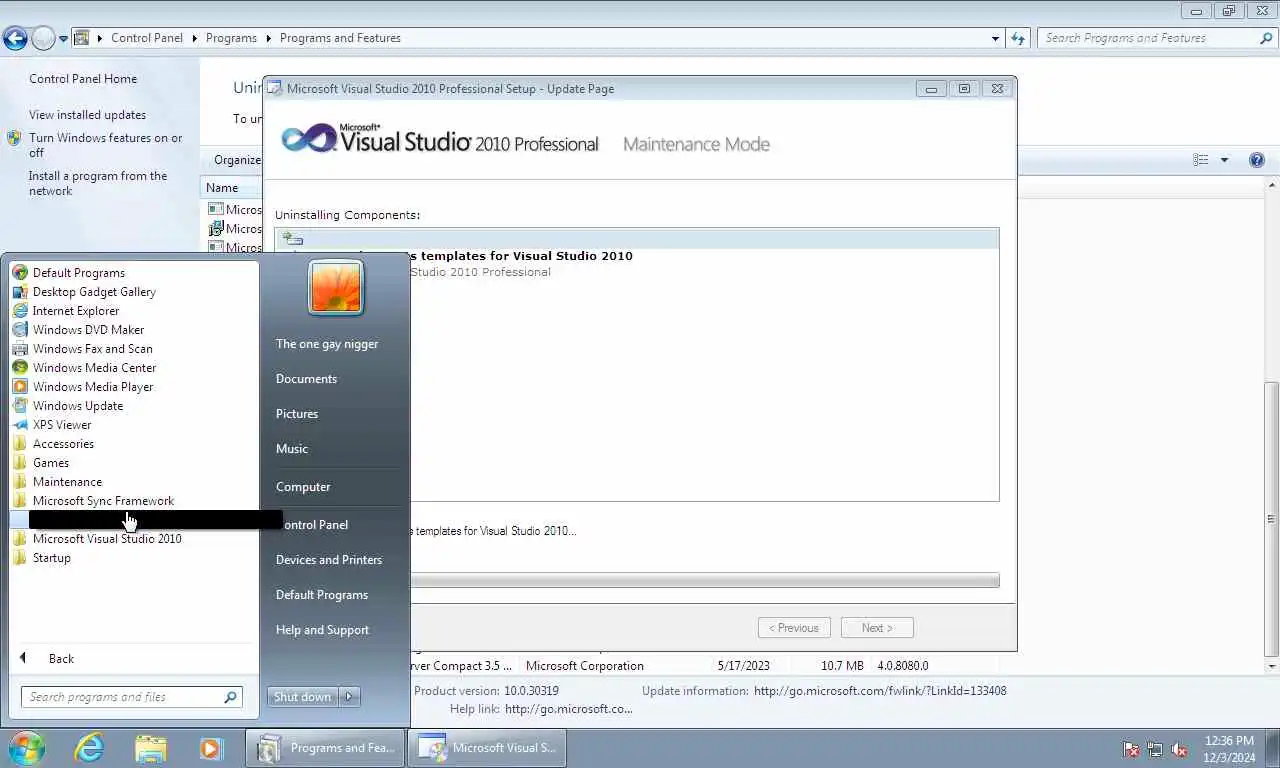Select Programs in the address breadcrumb
The image size is (1280, 768).
231,38
